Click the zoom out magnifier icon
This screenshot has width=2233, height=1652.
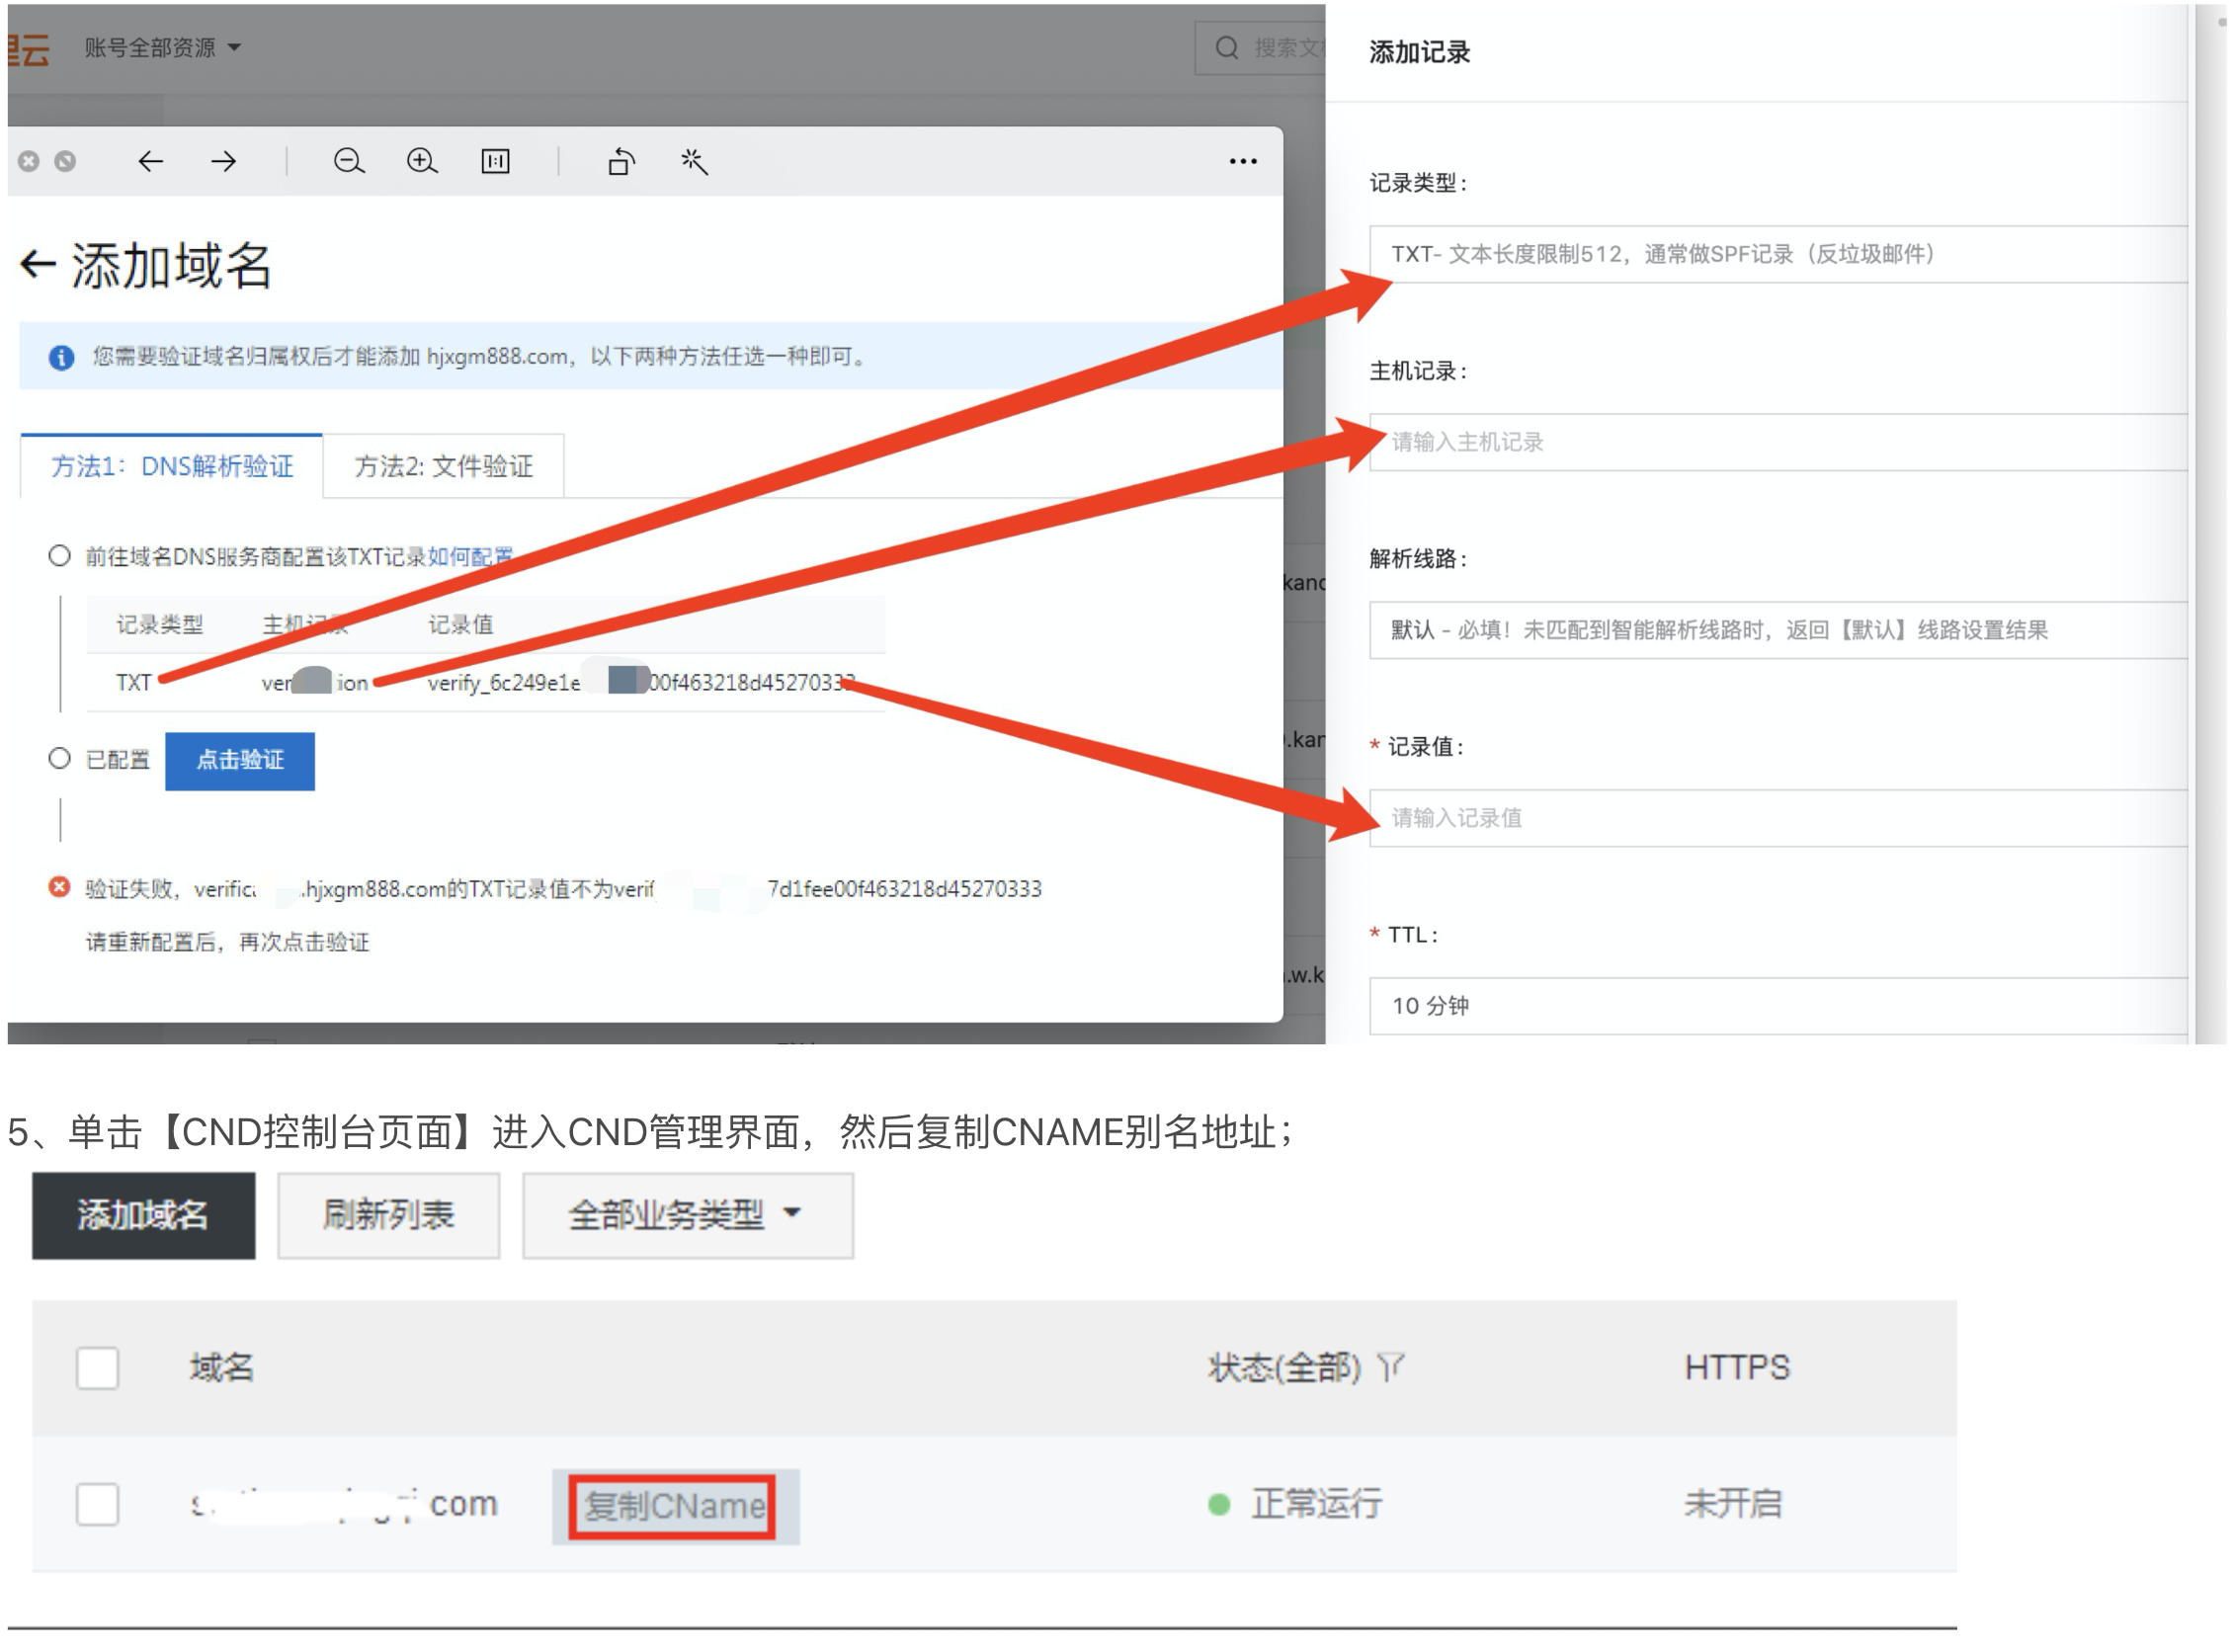point(348,161)
